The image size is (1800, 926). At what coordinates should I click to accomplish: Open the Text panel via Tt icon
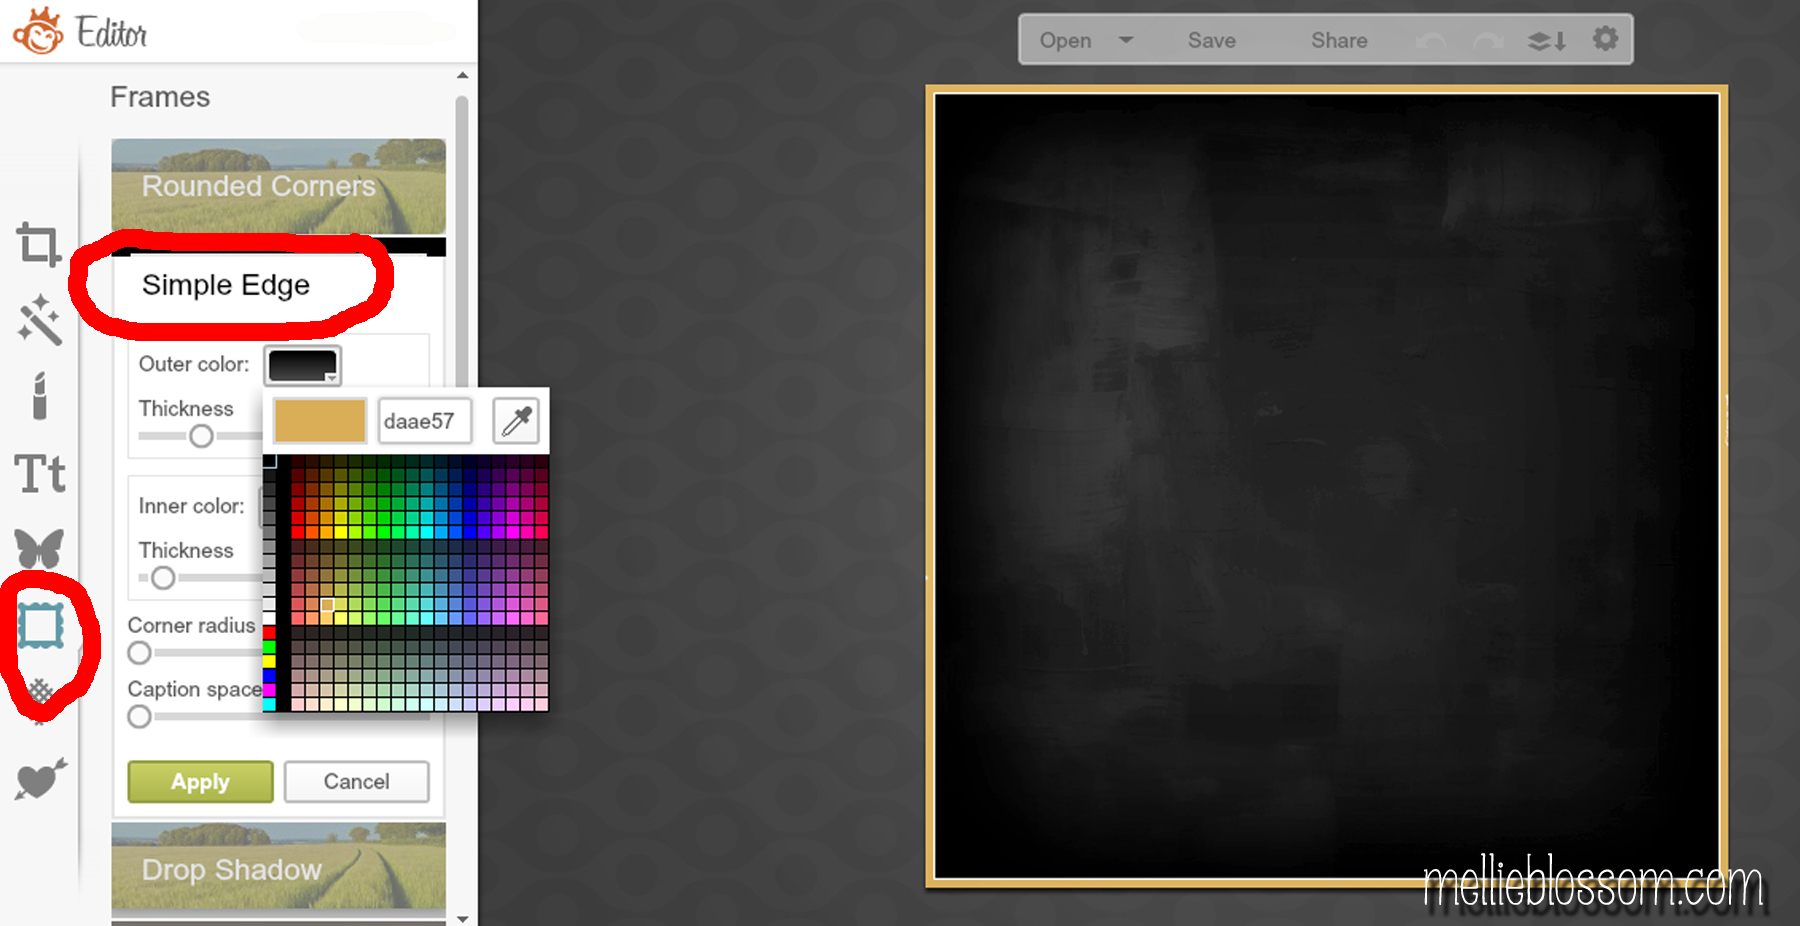click(x=40, y=473)
